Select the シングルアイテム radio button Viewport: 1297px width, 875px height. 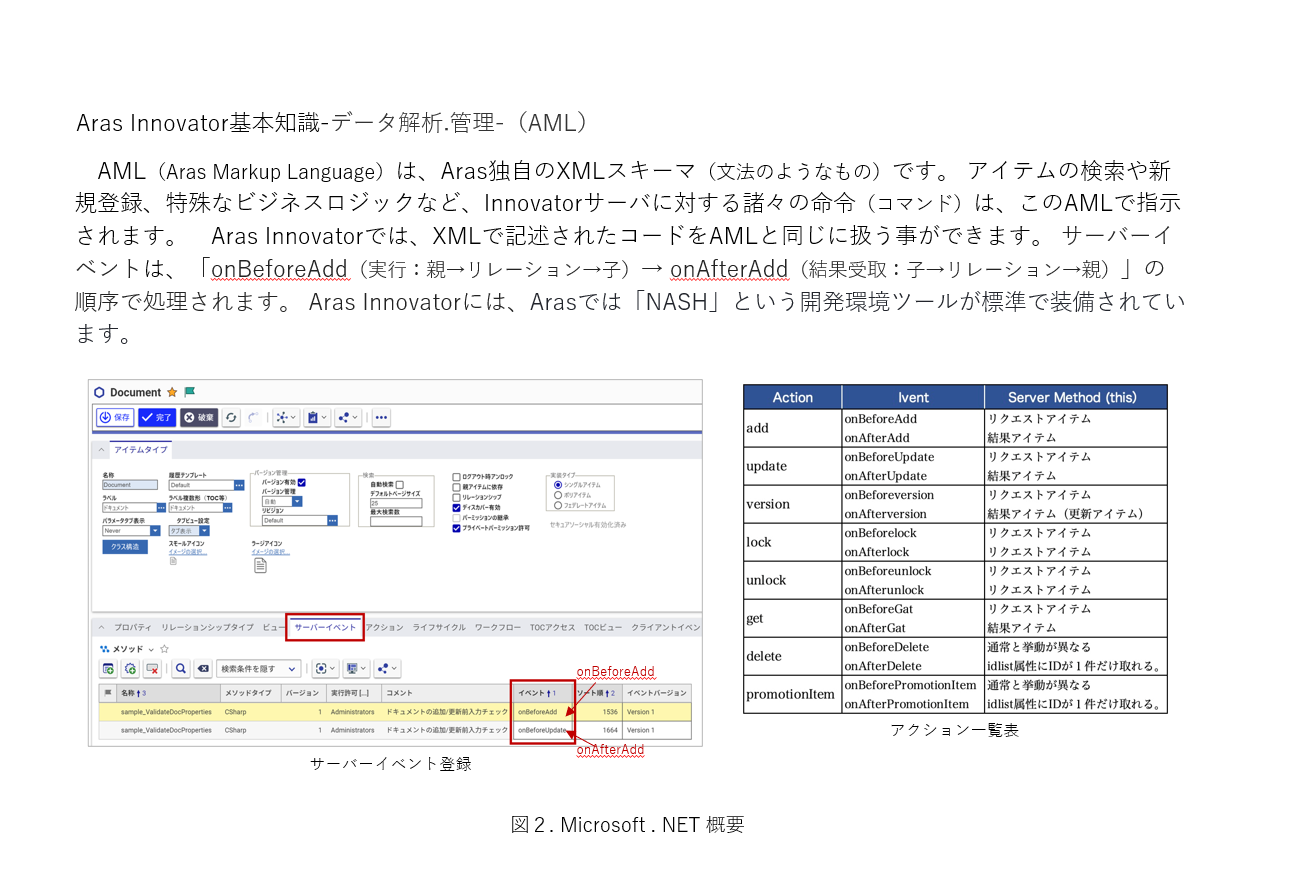coord(558,484)
